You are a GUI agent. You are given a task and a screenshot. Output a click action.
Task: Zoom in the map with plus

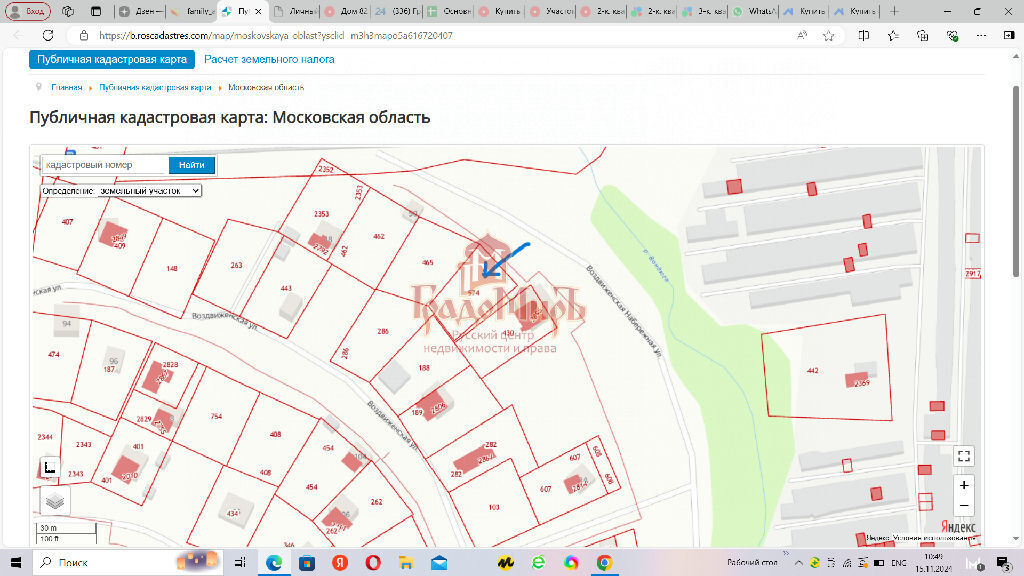coord(963,485)
